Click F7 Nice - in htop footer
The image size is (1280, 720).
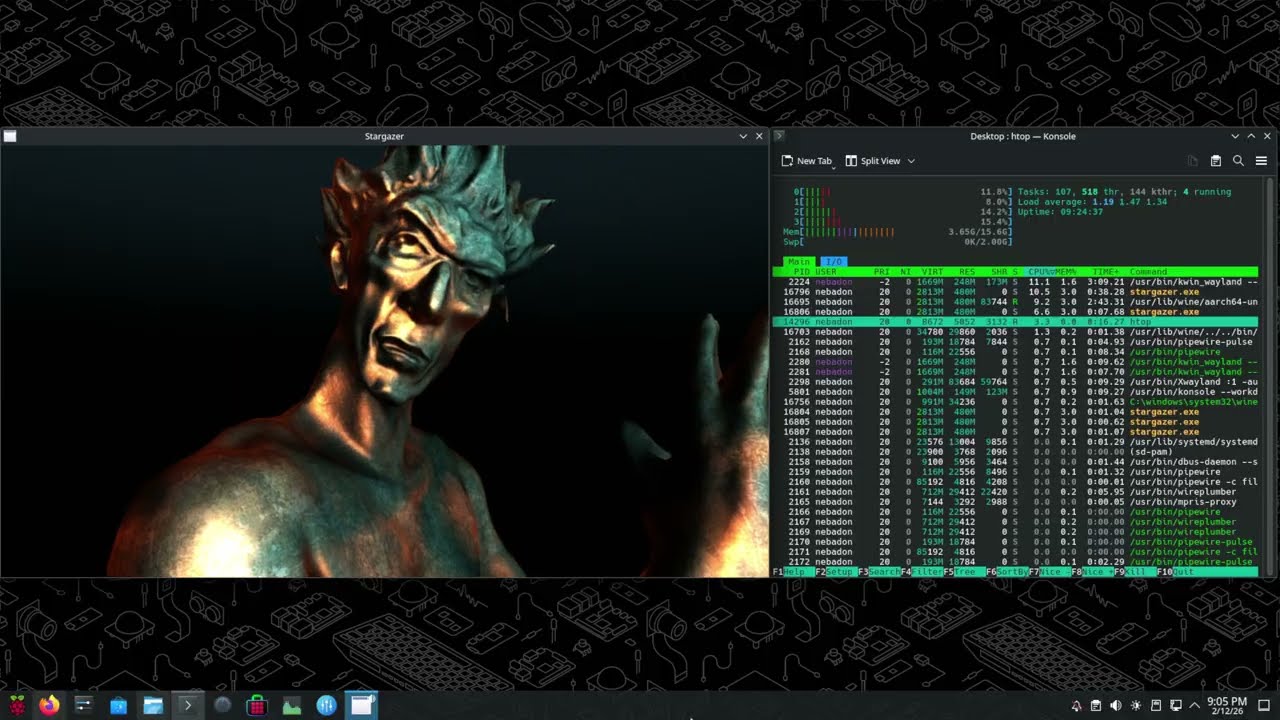click(x=1049, y=572)
